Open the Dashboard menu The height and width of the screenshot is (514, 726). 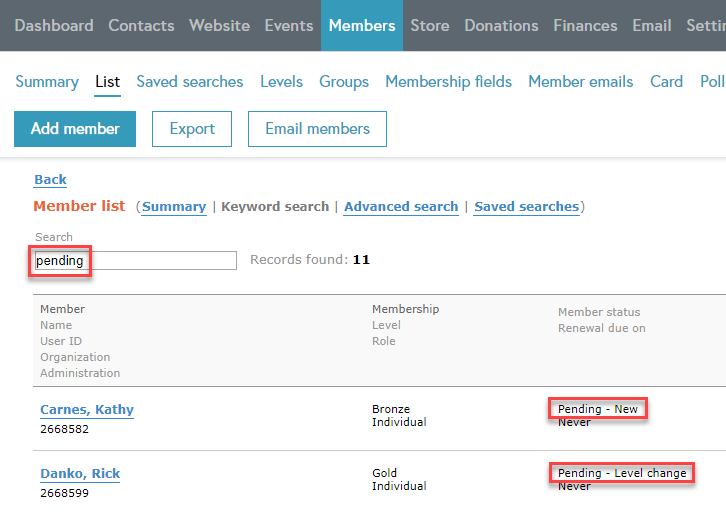[54, 25]
